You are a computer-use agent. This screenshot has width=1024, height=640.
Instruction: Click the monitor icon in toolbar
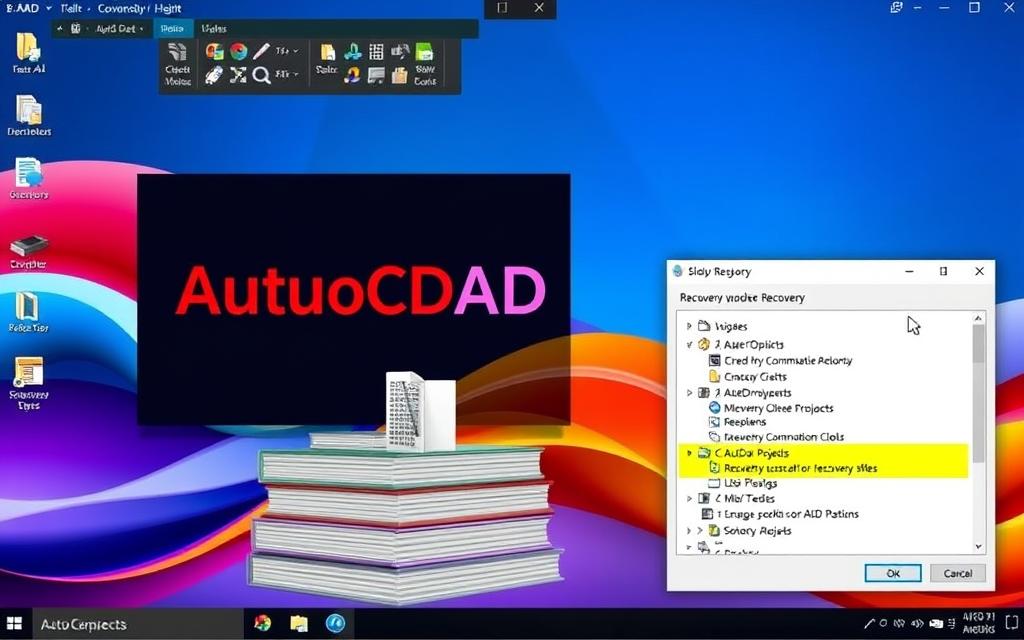(x=377, y=75)
